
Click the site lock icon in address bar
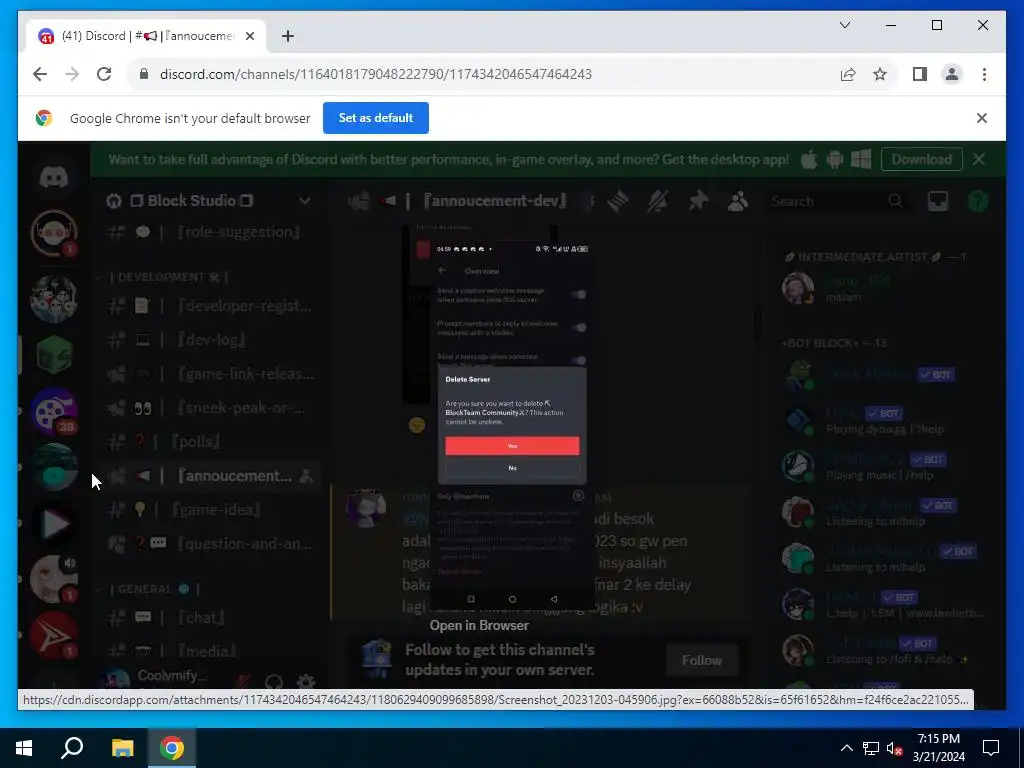(x=144, y=74)
